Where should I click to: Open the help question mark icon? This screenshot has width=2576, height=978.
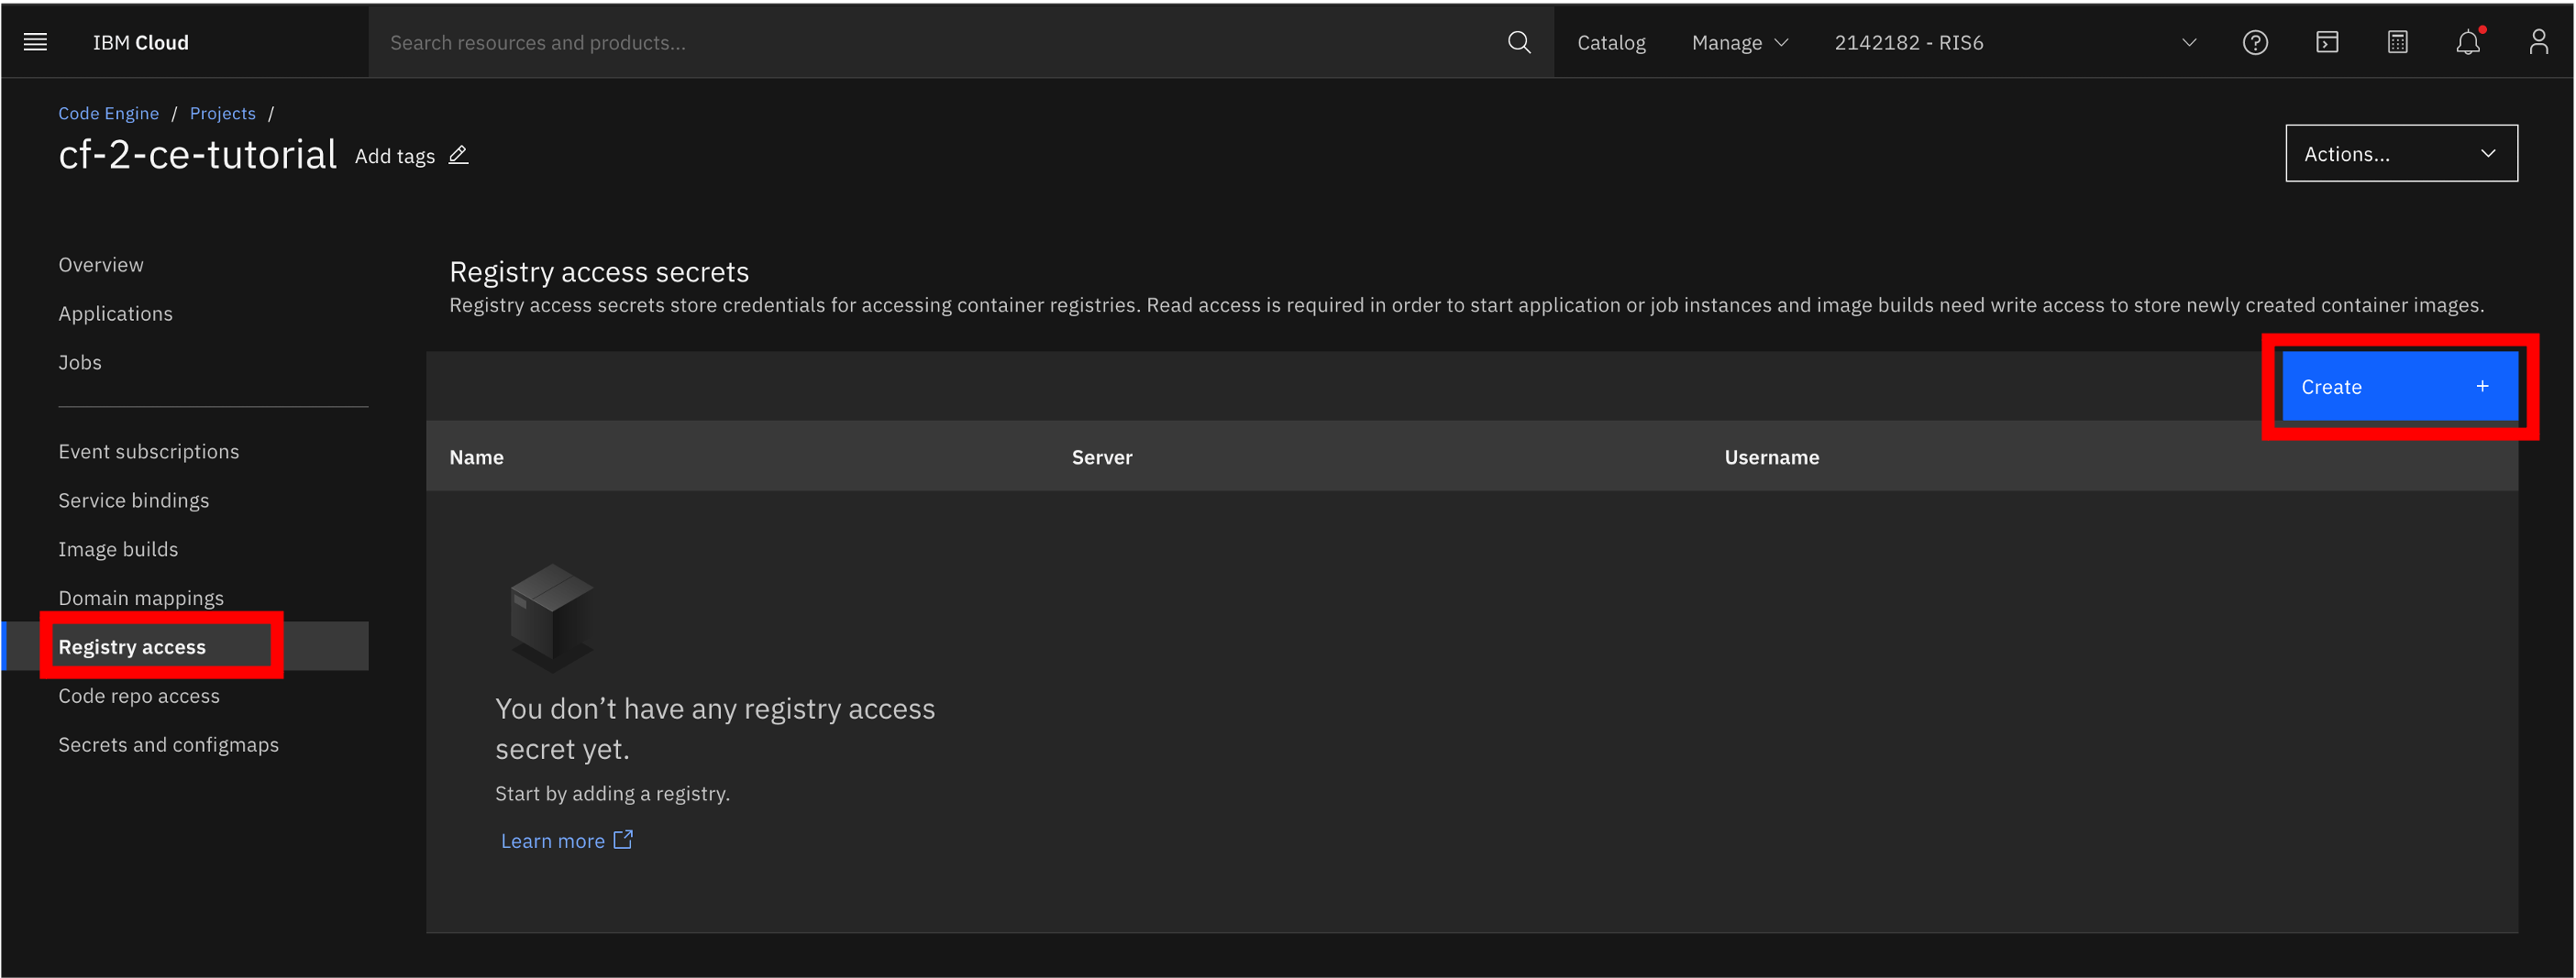point(2255,42)
